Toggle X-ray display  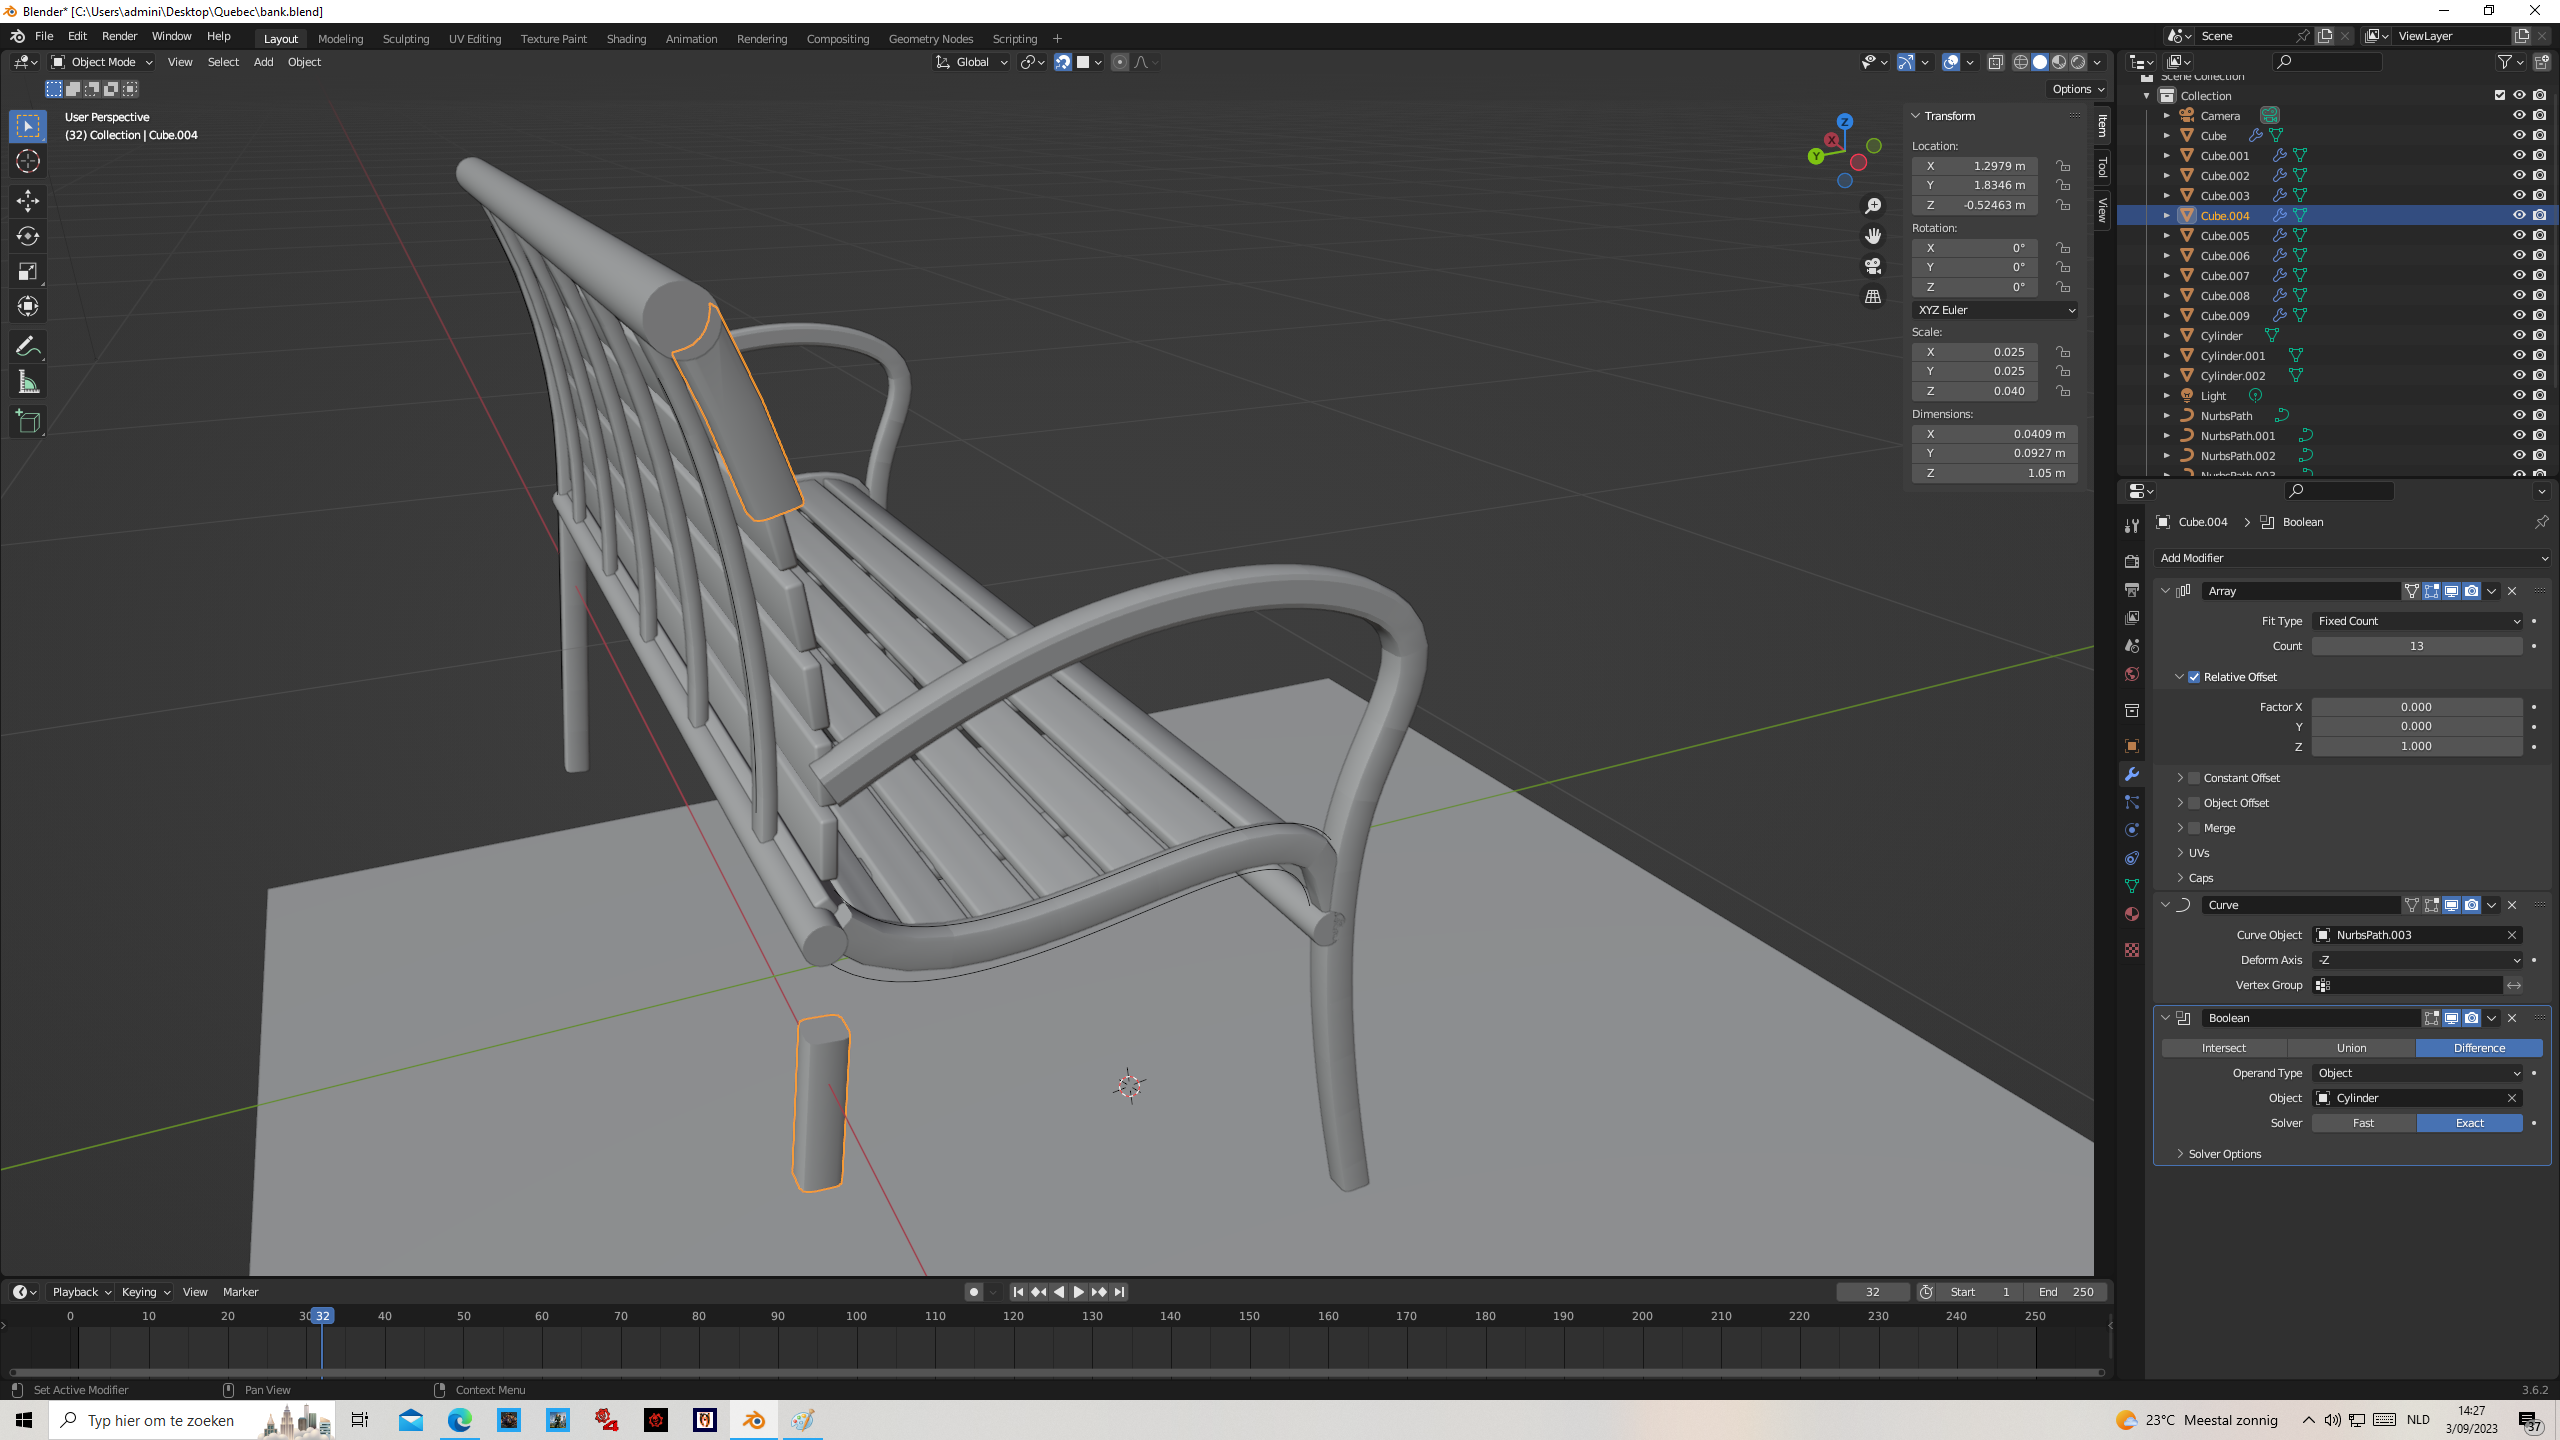(1995, 62)
